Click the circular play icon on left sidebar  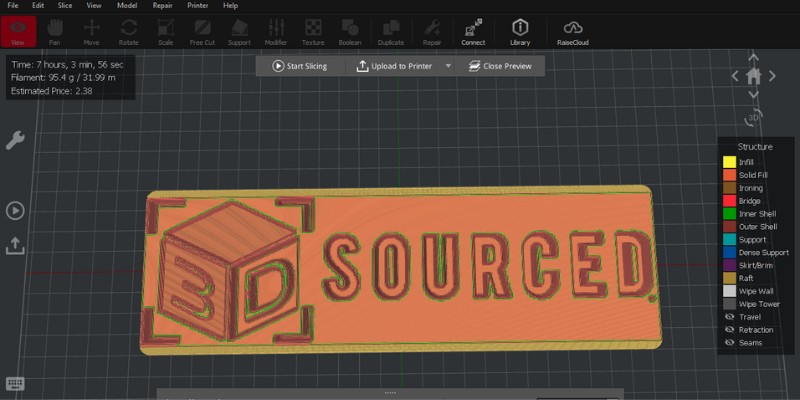pyautogui.click(x=15, y=210)
